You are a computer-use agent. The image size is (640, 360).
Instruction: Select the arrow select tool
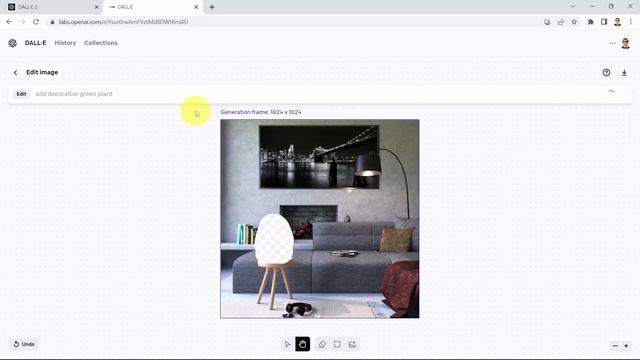(x=287, y=344)
